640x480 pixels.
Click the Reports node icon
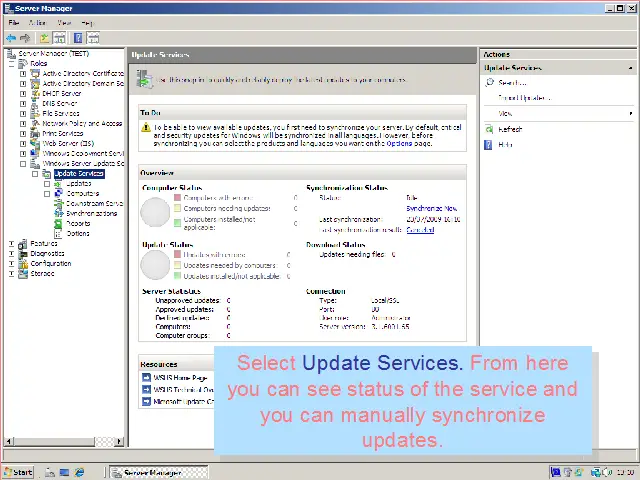coord(59,224)
